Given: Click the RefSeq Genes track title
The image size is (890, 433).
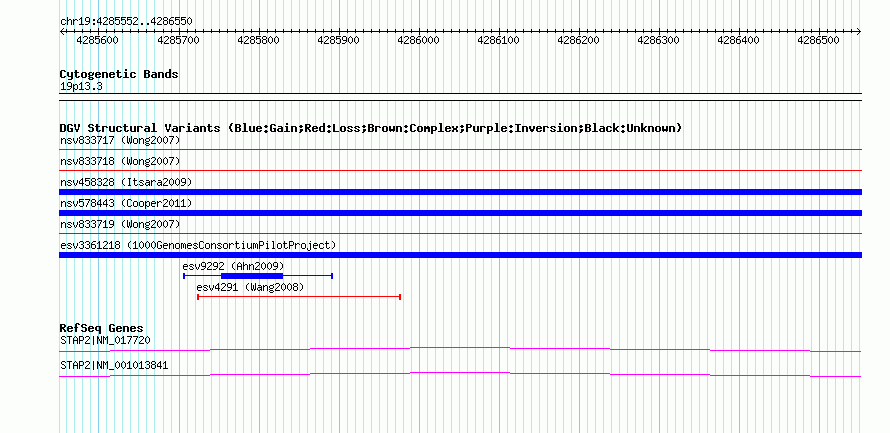Looking at the screenshot, I should tap(102, 329).
